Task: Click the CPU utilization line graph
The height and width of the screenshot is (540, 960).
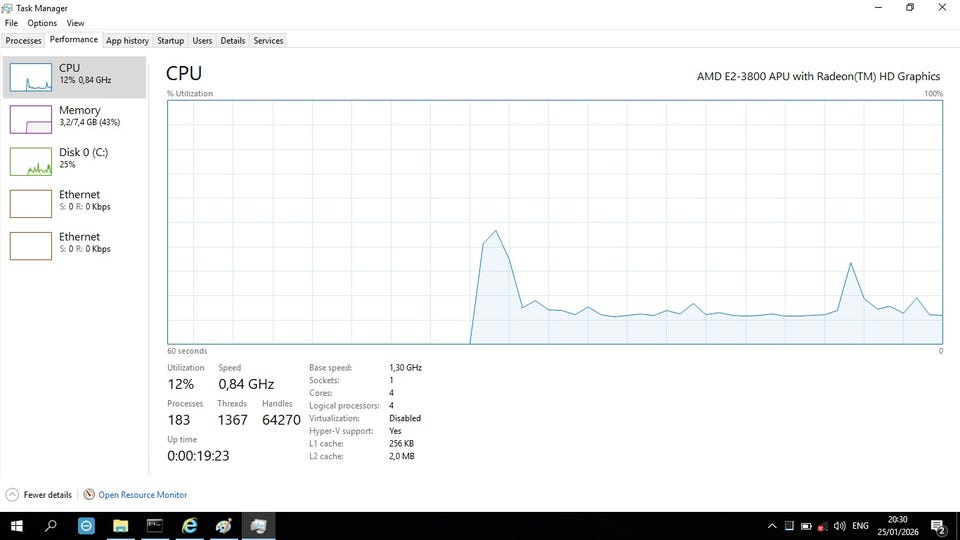Action: pos(555,222)
